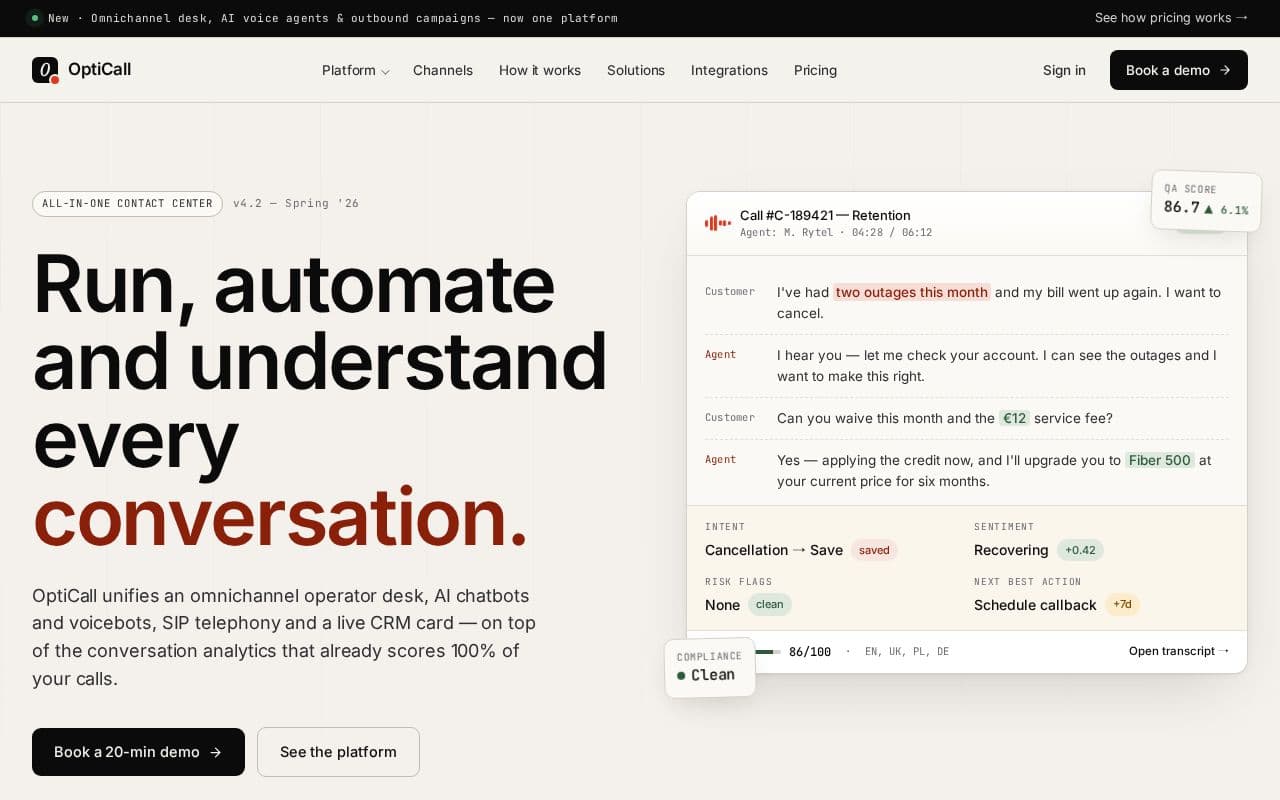This screenshot has width=1280, height=800.
Task: Open transcript link in call card
Action: [1179, 651]
